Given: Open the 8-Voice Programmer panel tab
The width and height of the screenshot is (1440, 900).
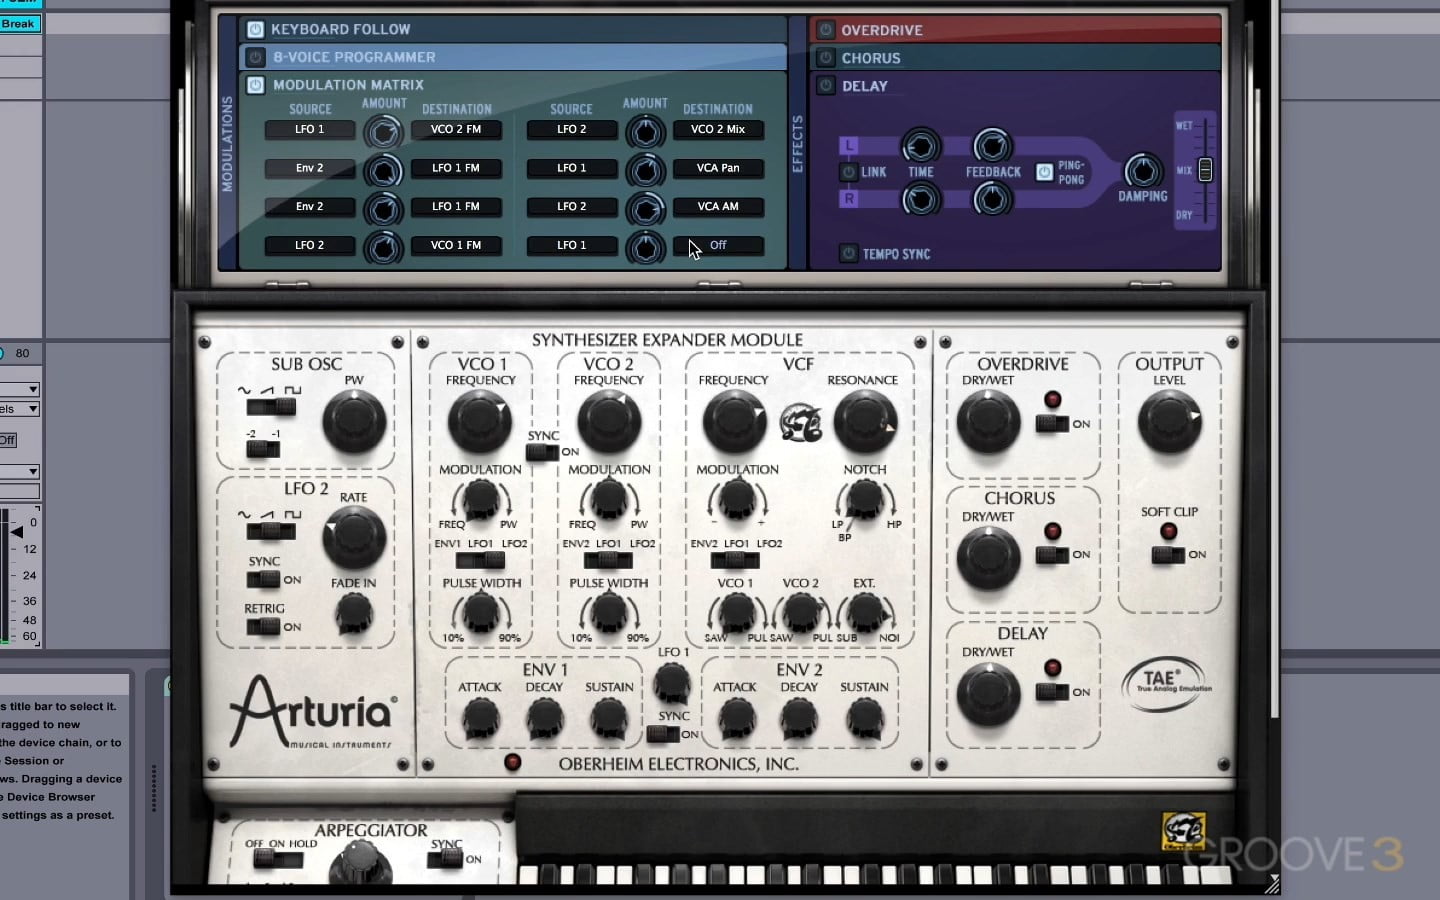Looking at the screenshot, I should pos(512,57).
